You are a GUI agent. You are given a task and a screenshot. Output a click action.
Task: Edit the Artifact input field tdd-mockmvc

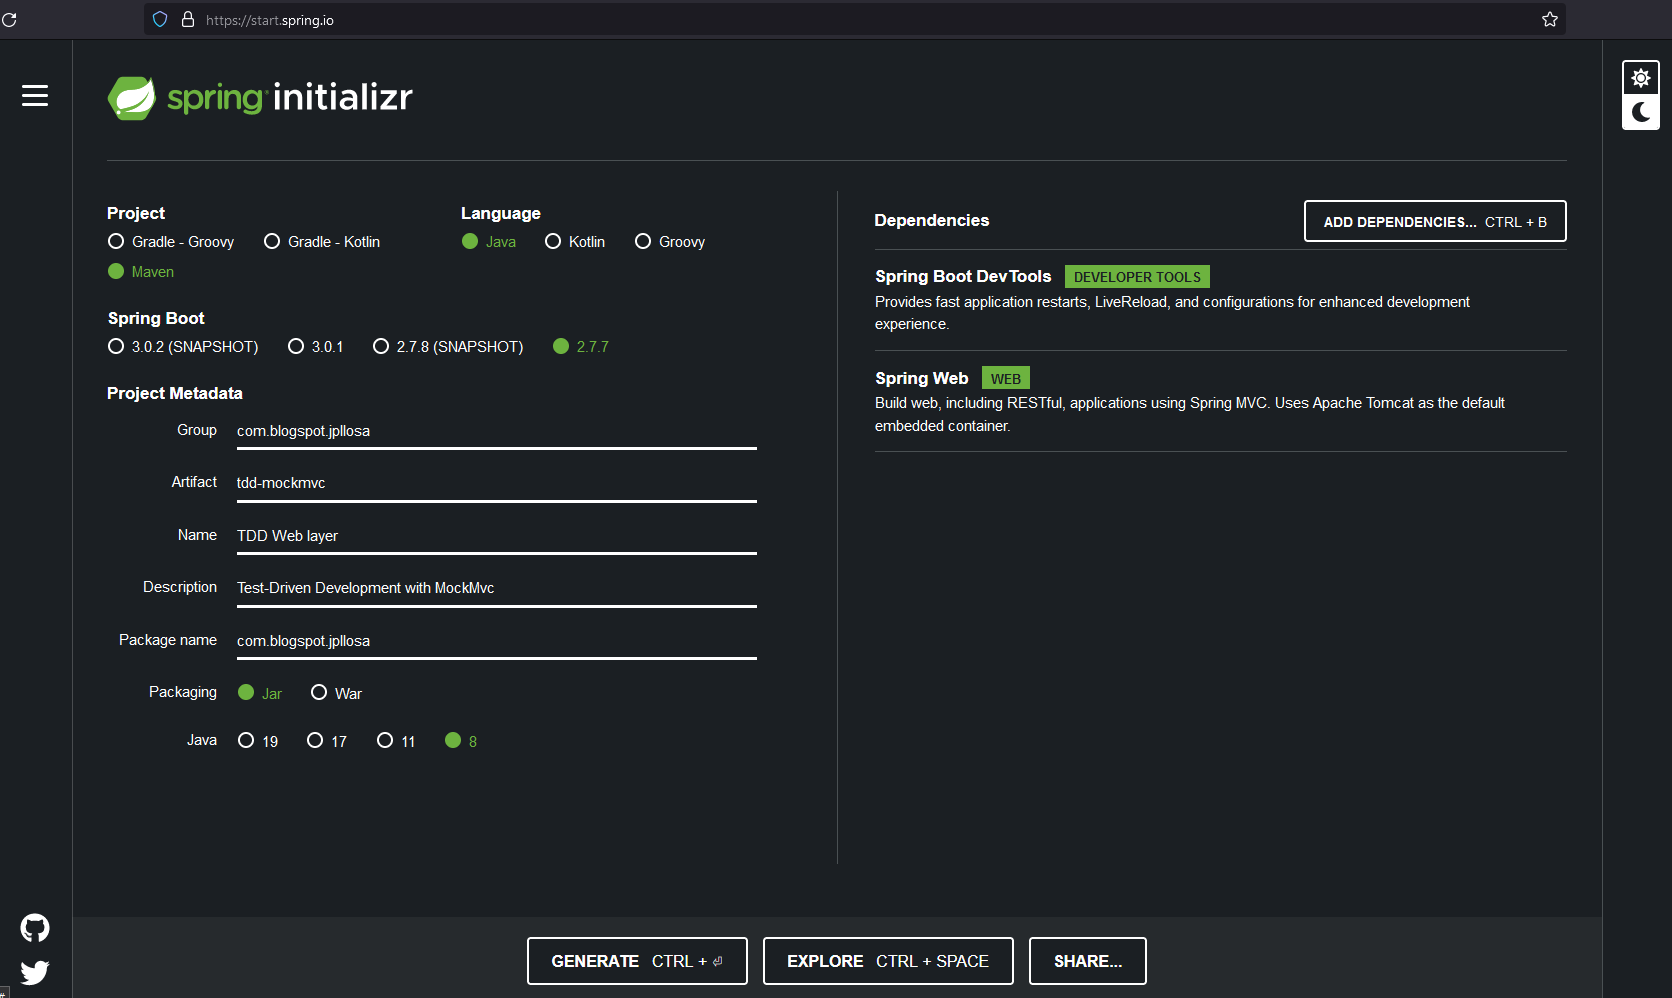496,483
